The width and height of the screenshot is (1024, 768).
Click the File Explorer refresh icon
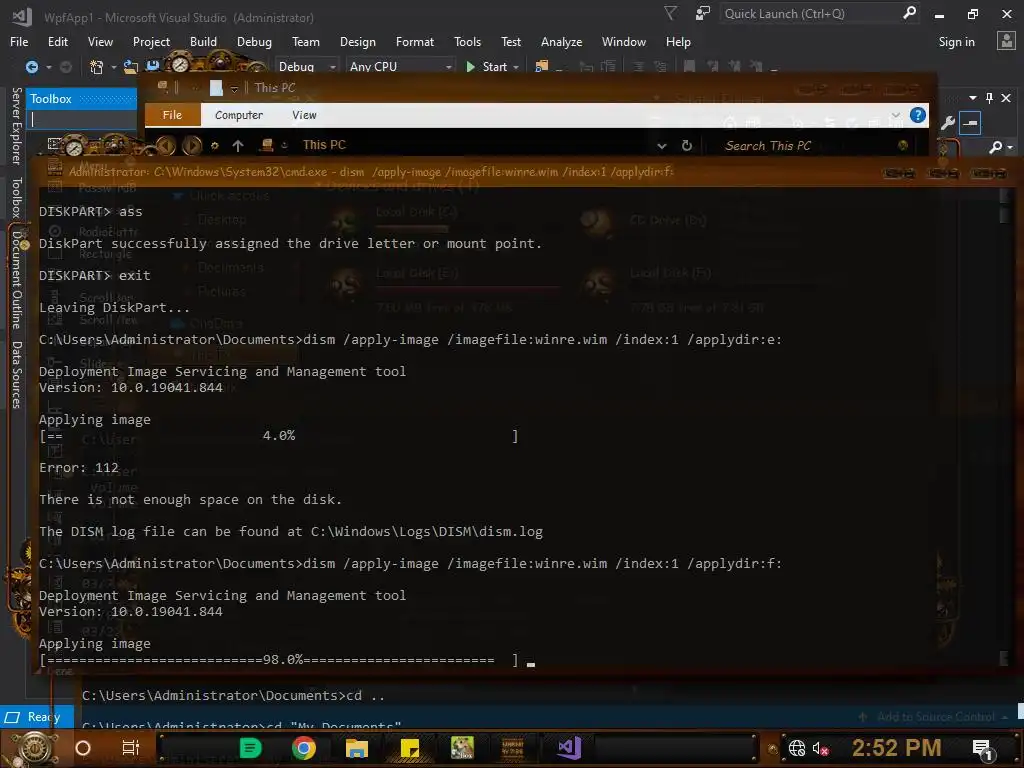686,146
